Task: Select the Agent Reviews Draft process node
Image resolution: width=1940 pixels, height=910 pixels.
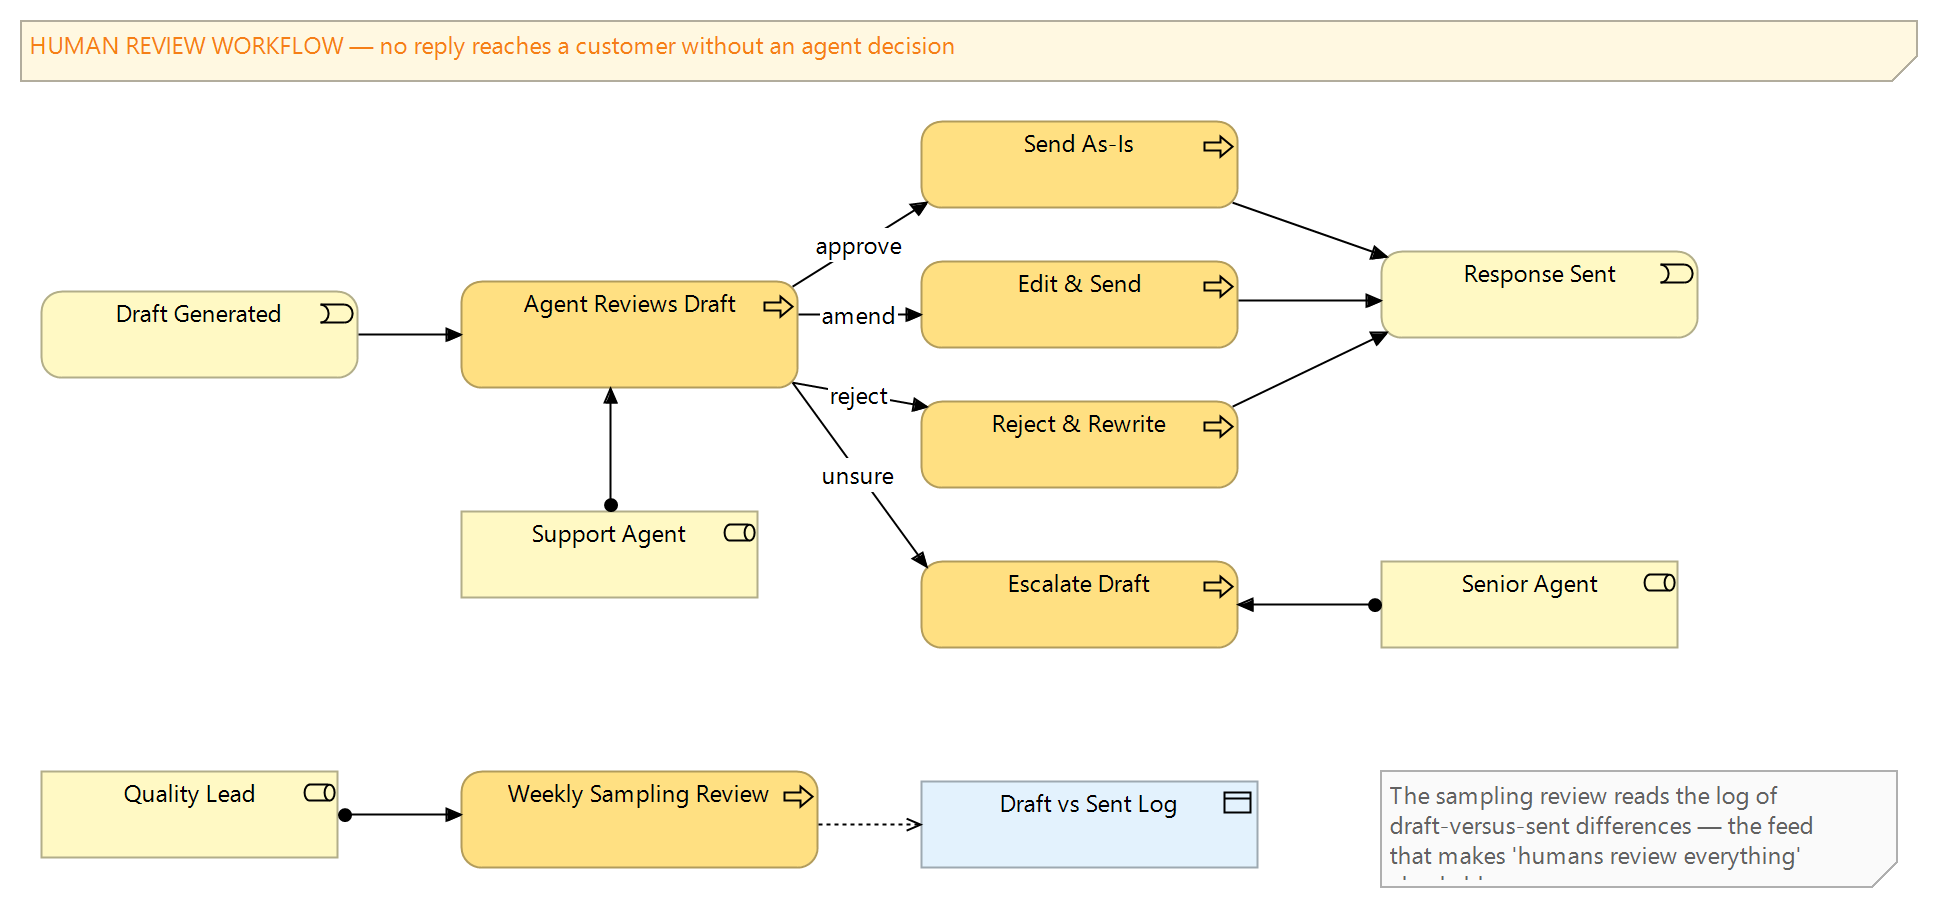Action: pos(630,335)
